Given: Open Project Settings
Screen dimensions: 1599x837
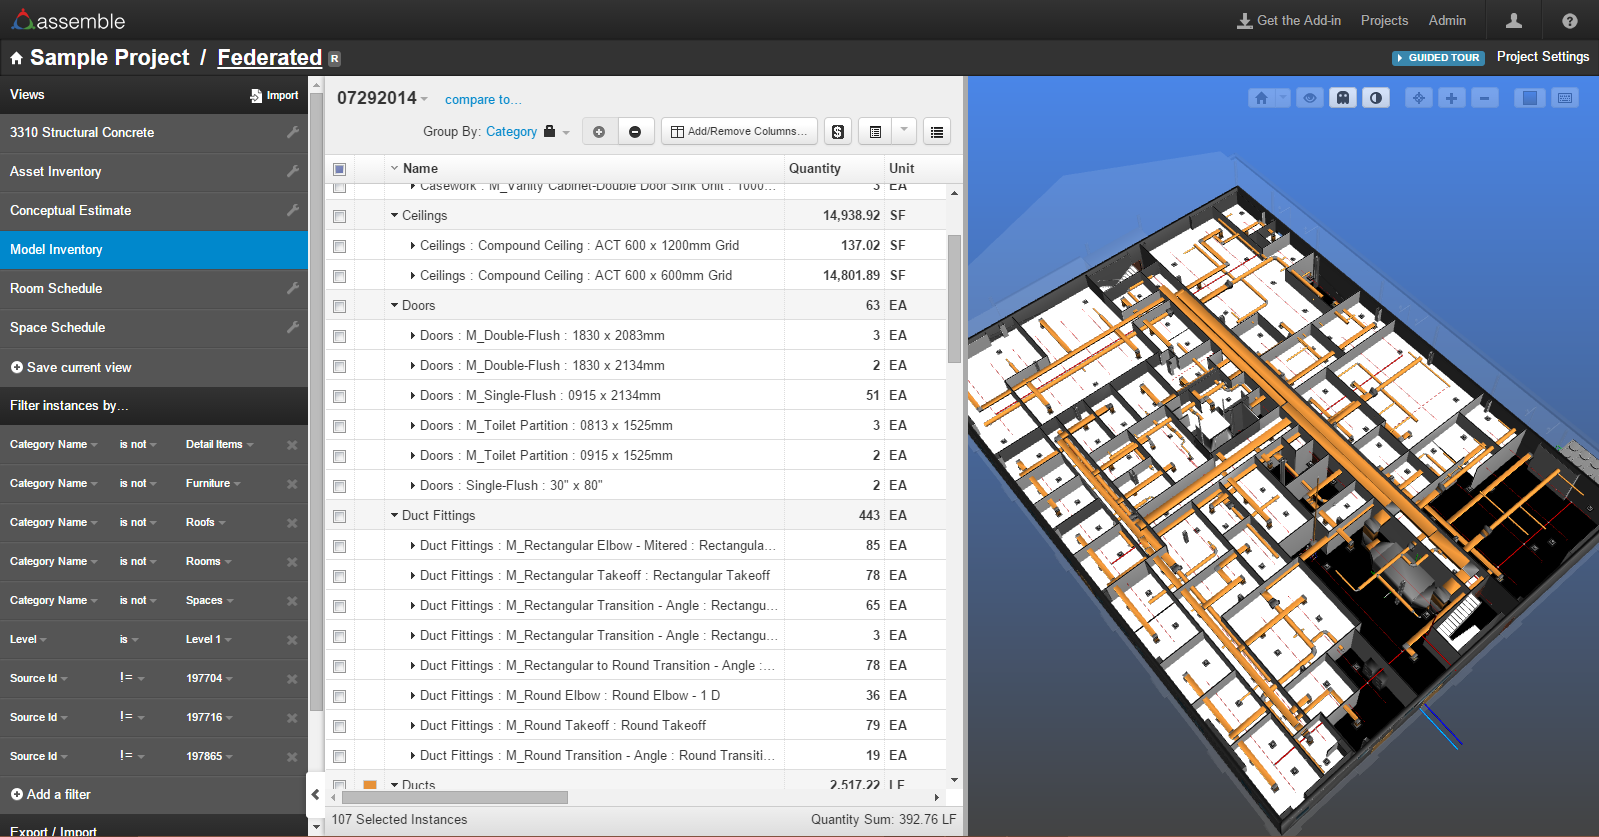Looking at the screenshot, I should click(1543, 57).
